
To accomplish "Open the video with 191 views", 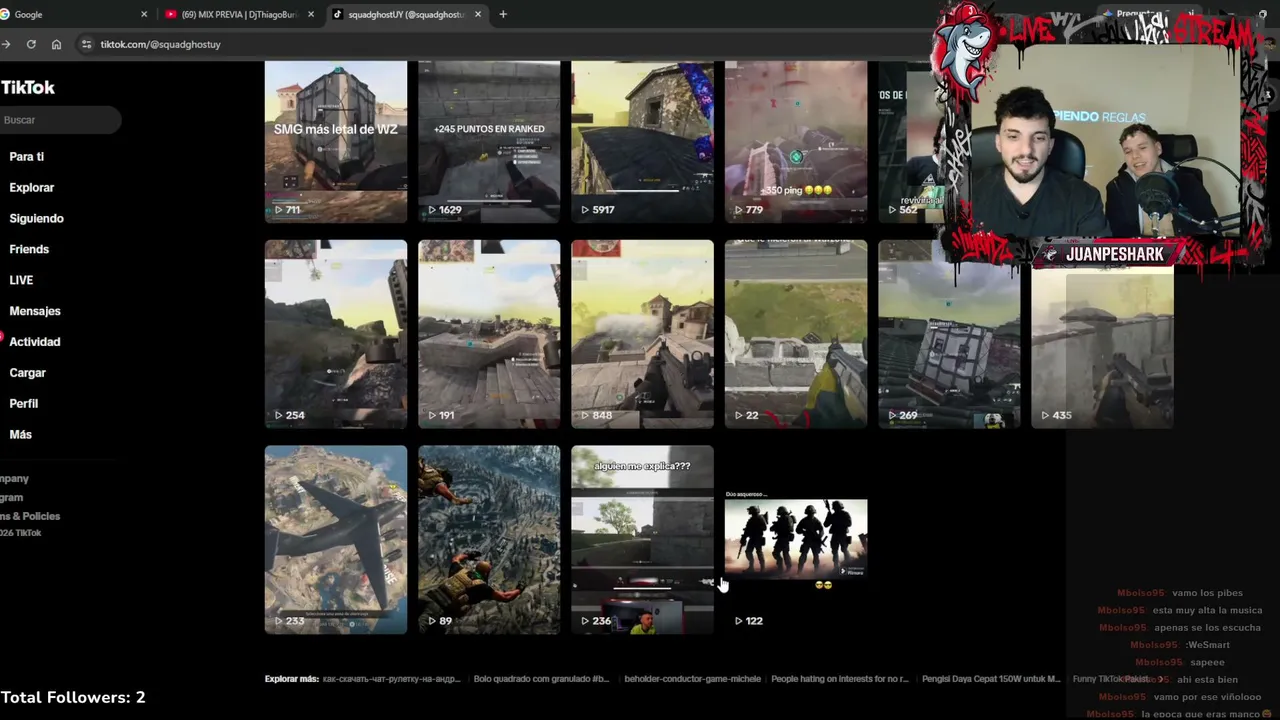I will coord(489,334).
